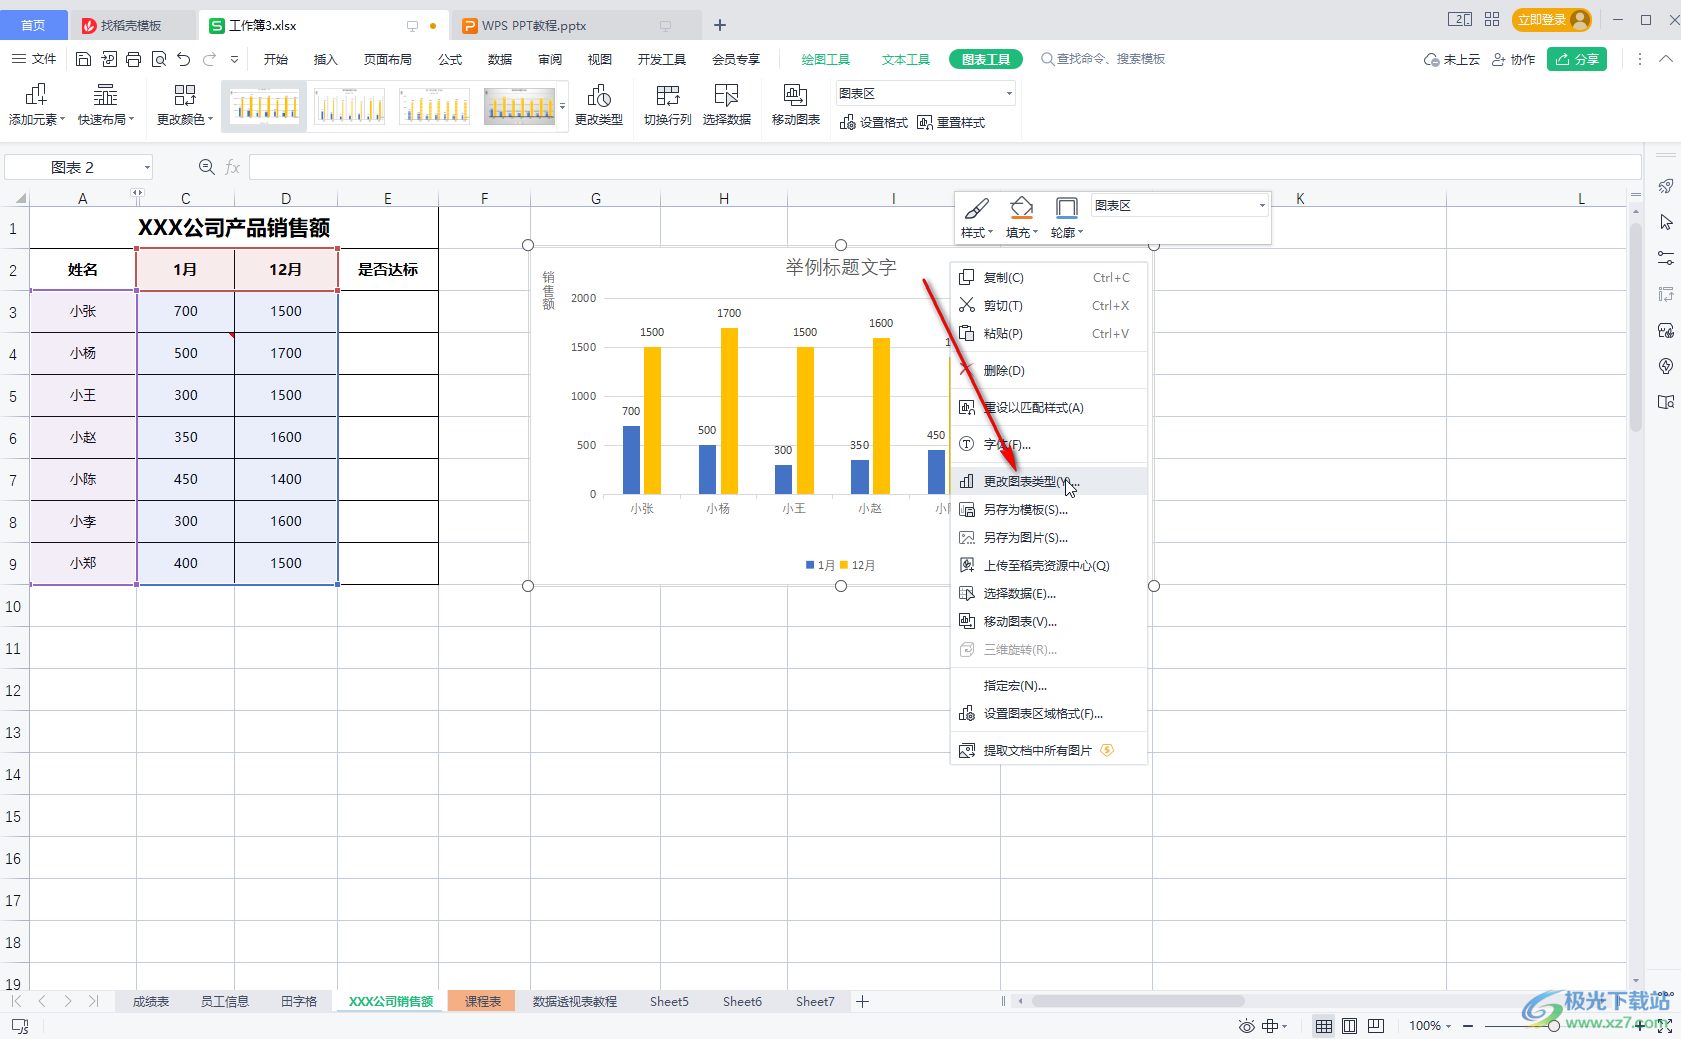Click the search commands (查找命令) field
Screen dimensions: 1681x1039
(x=1103, y=59)
